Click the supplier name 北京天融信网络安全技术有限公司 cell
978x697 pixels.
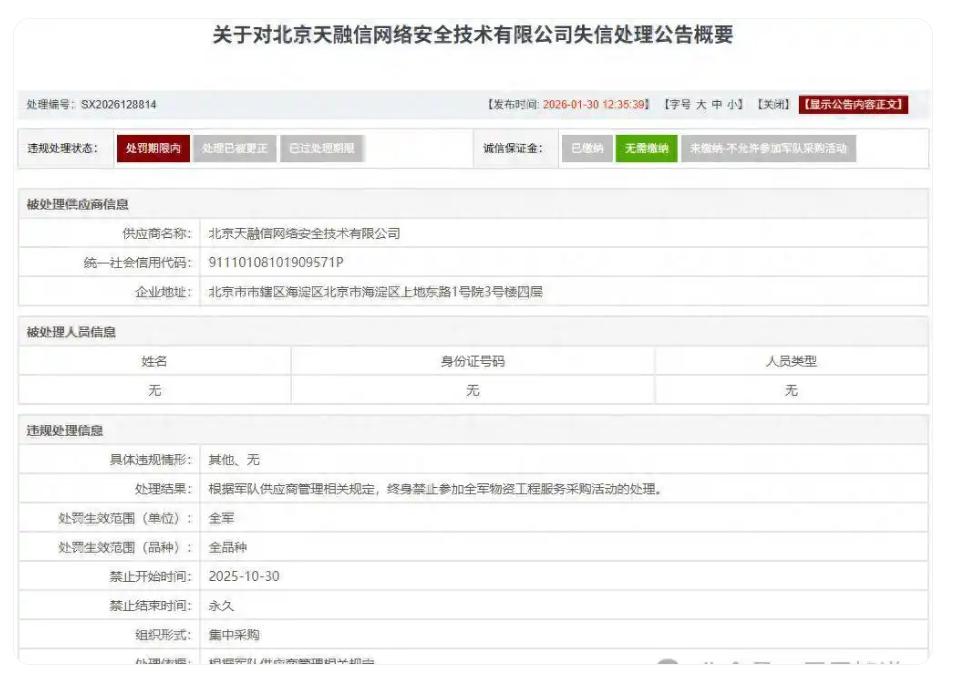(x=304, y=234)
